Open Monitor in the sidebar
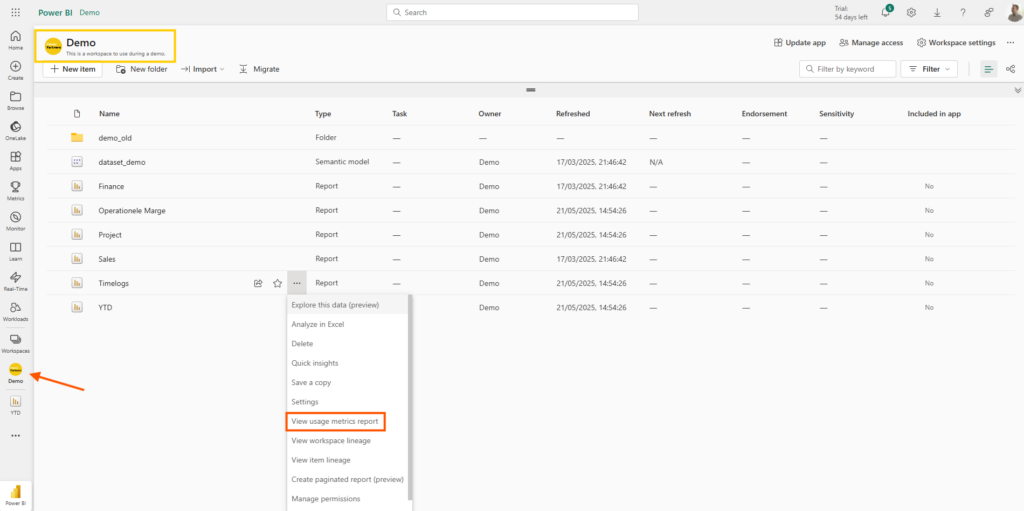The image size is (1024, 511). tap(16, 222)
